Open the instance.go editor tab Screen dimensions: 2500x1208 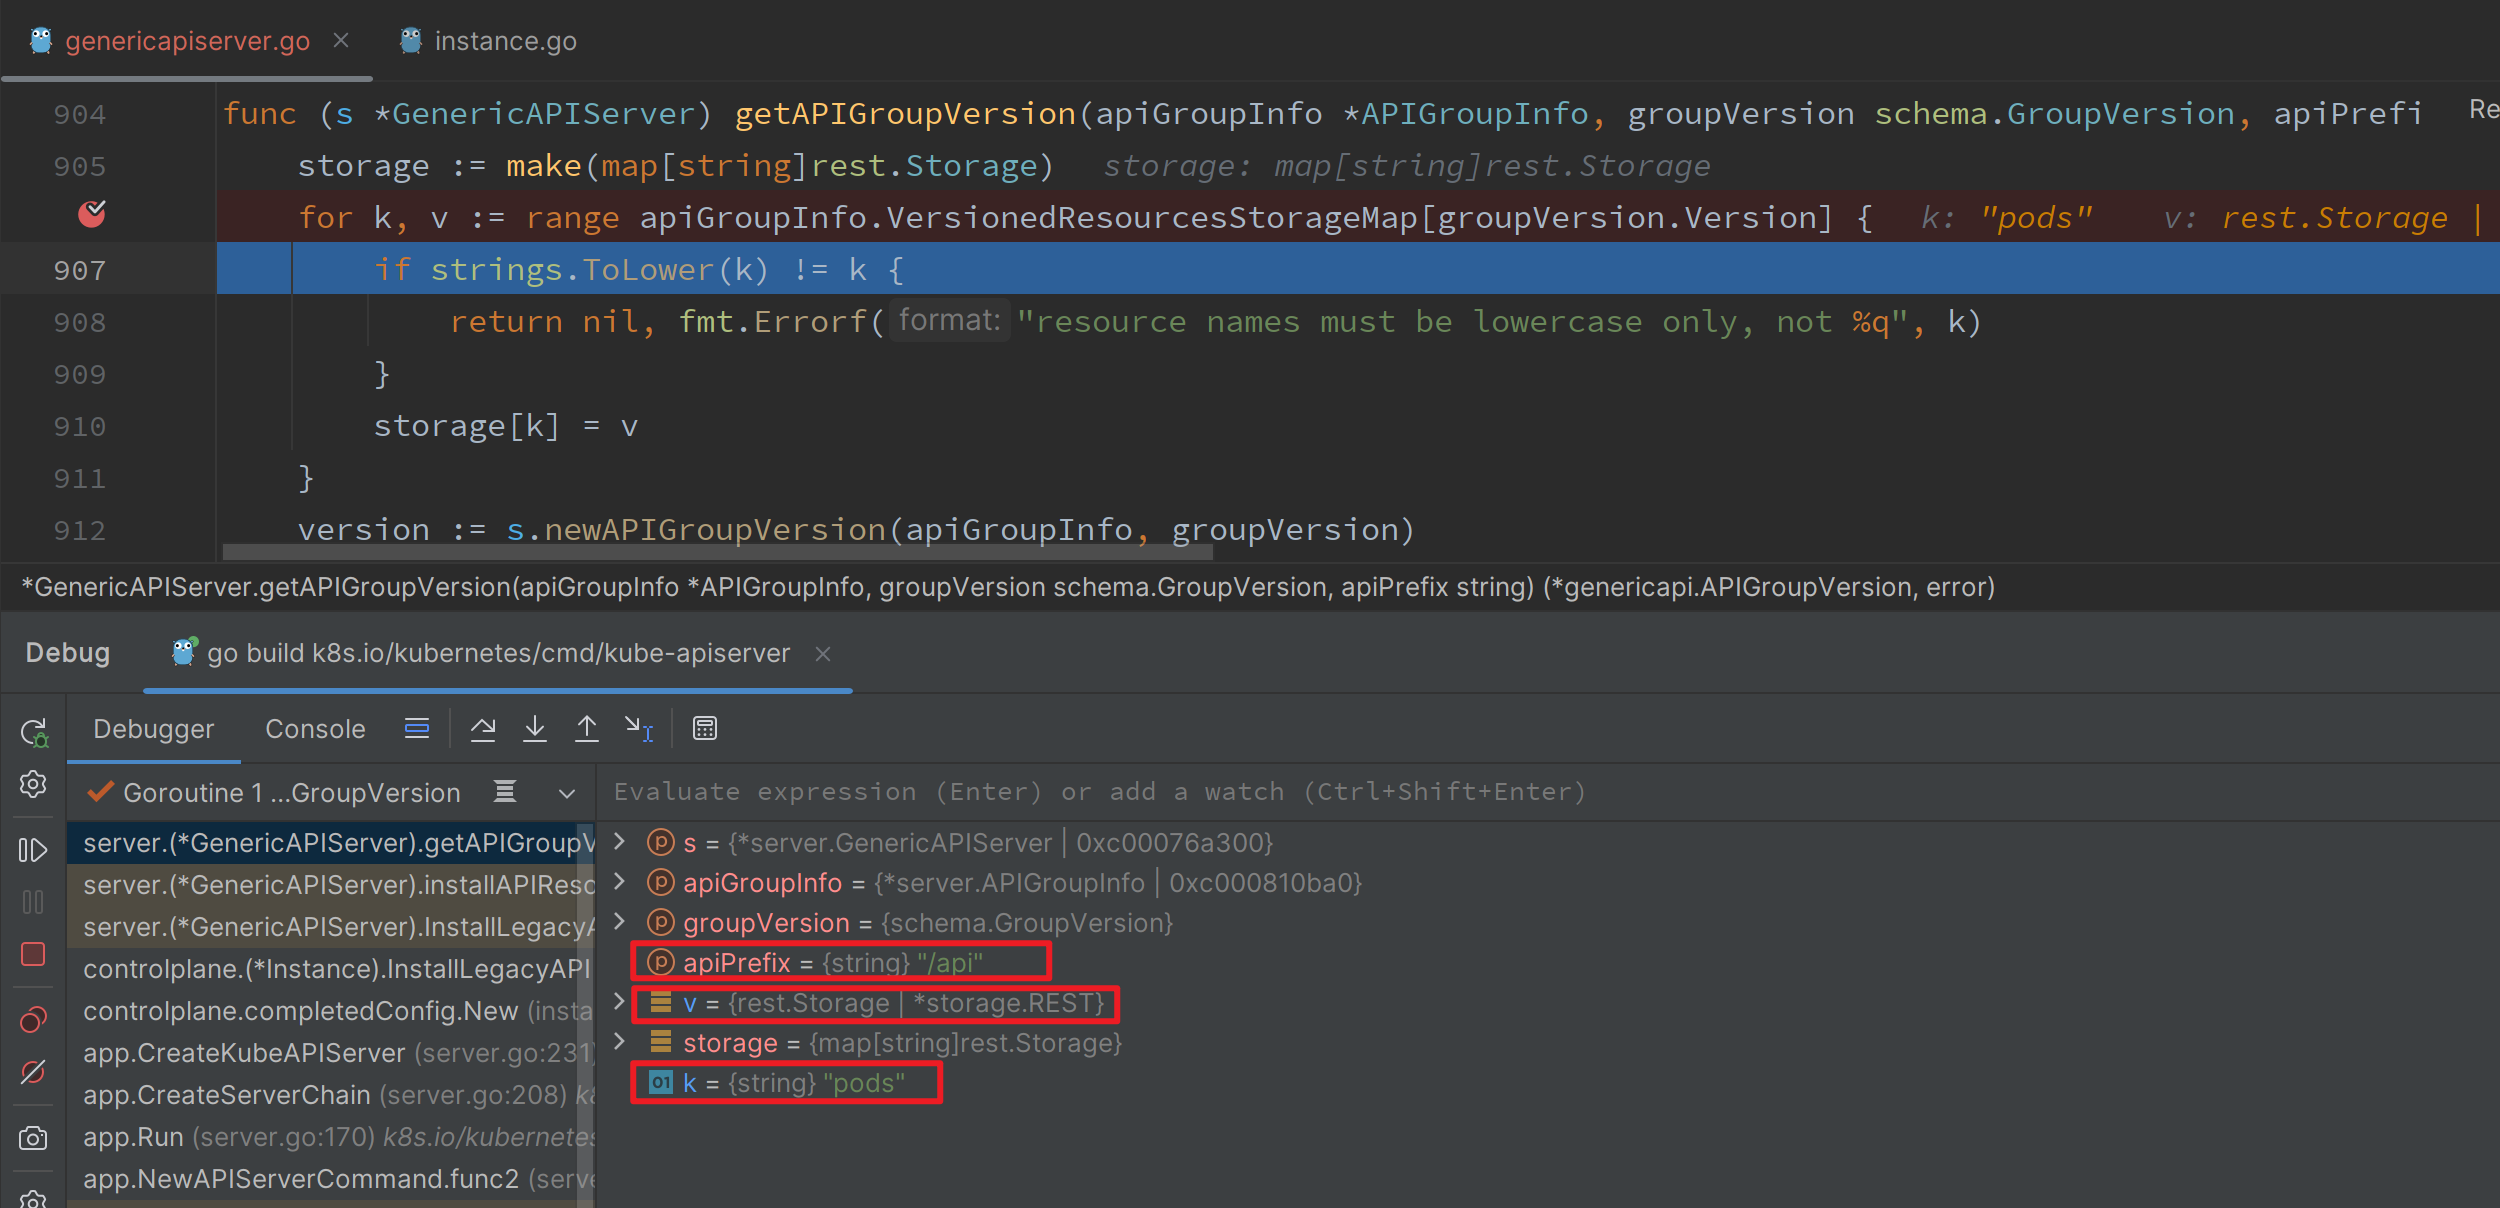click(x=505, y=41)
